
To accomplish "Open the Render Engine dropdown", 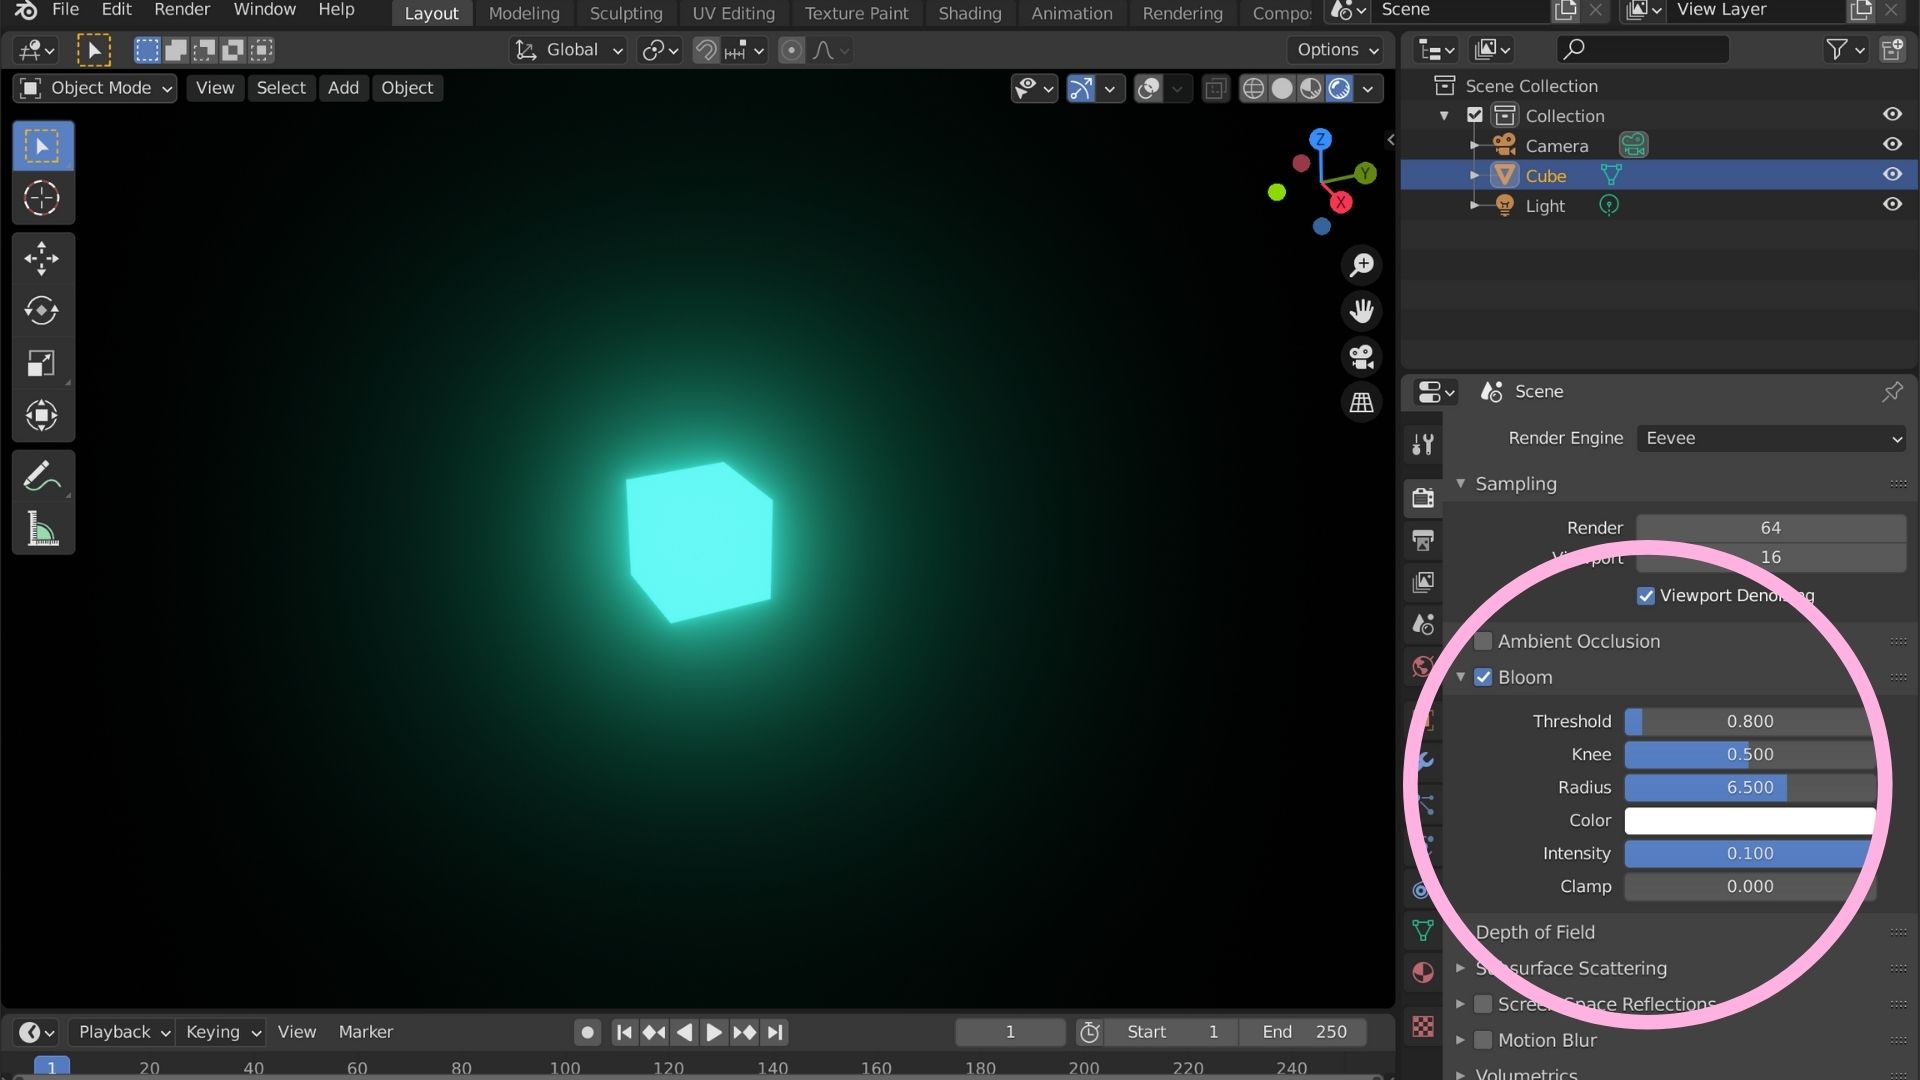I will click(x=1770, y=438).
